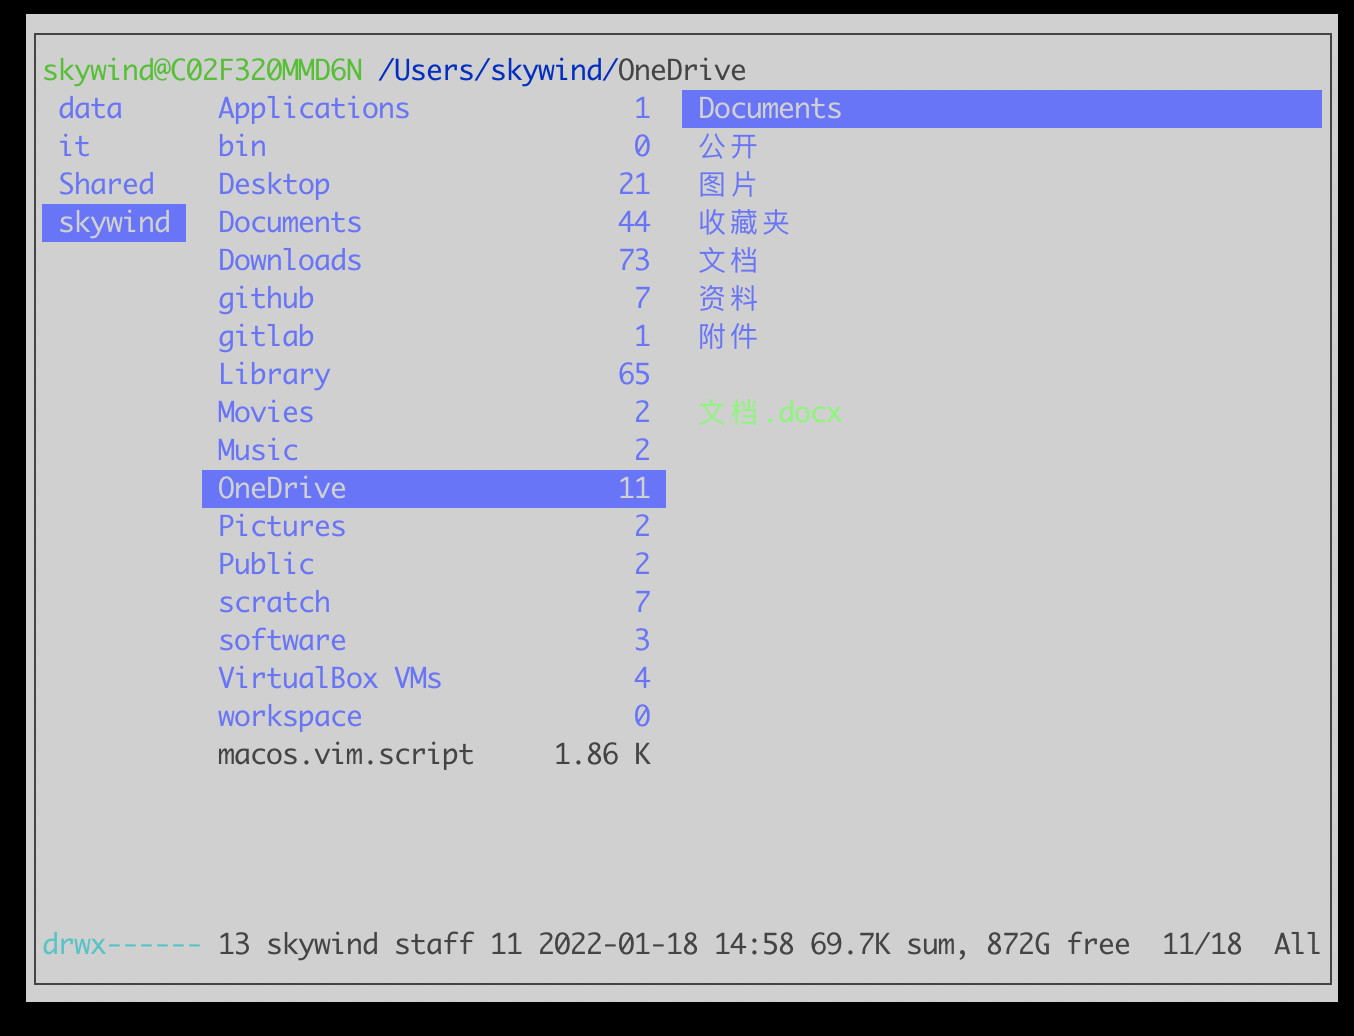The height and width of the screenshot is (1036, 1354).
Task: Open the scratch directory
Action: point(273,602)
